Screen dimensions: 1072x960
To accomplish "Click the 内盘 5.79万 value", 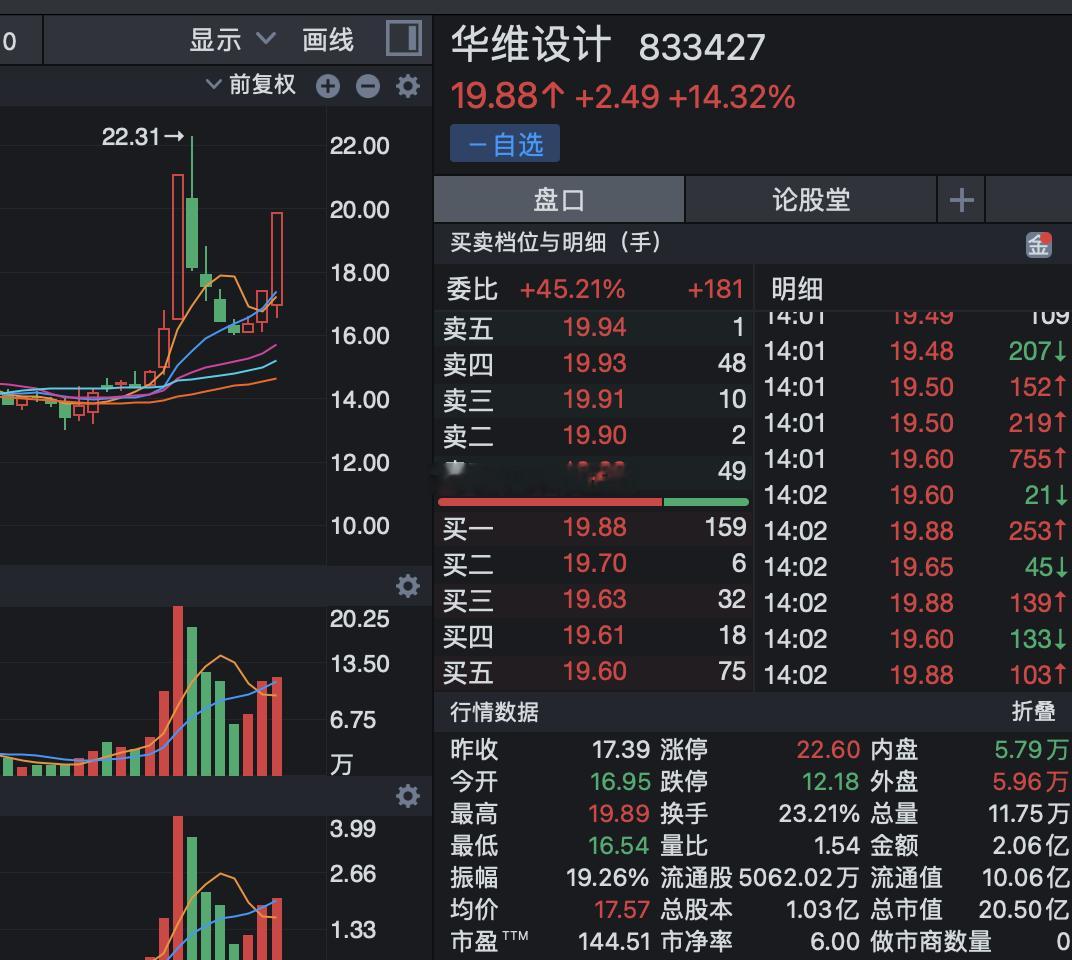I will click(x=1031, y=750).
